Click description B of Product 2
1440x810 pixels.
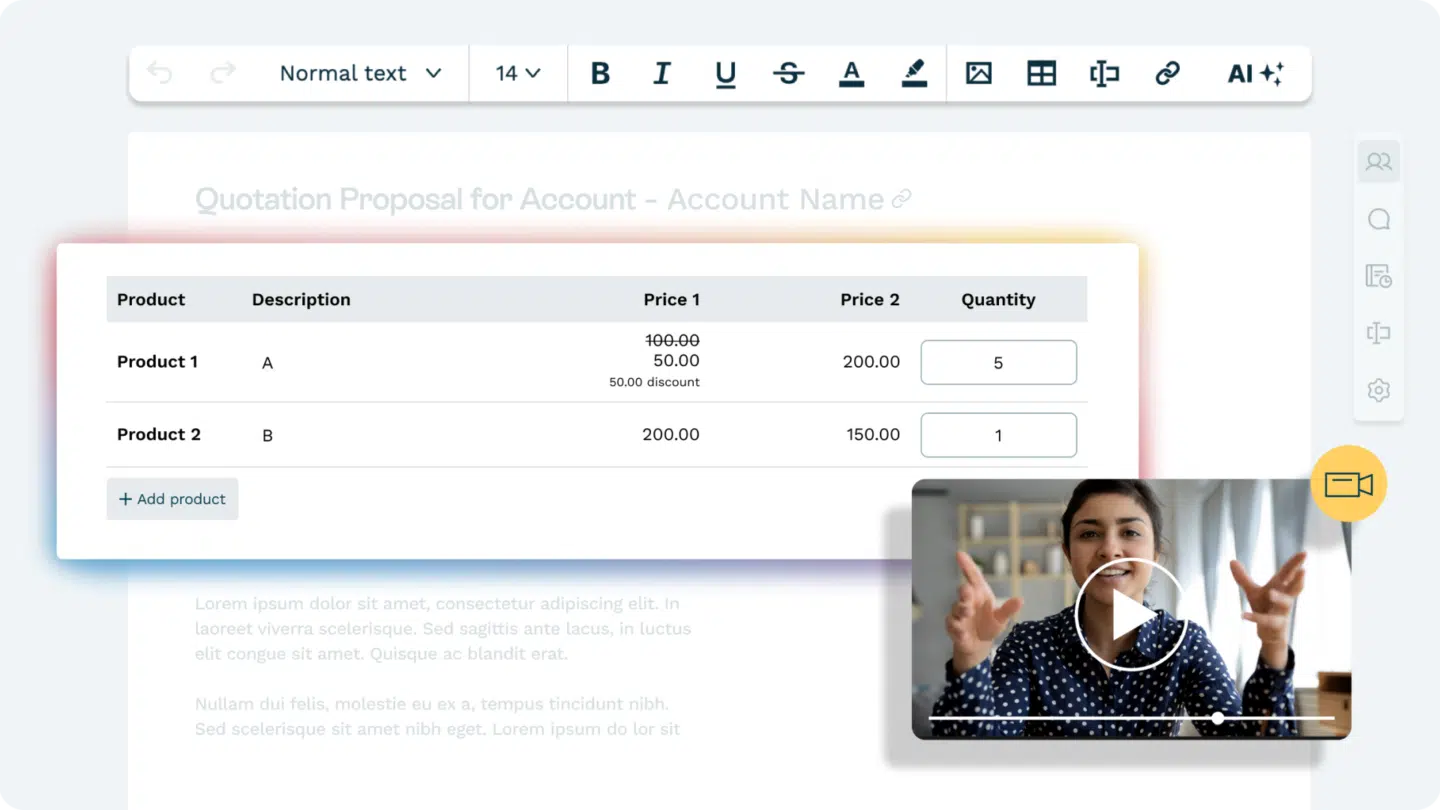point(267,436)
